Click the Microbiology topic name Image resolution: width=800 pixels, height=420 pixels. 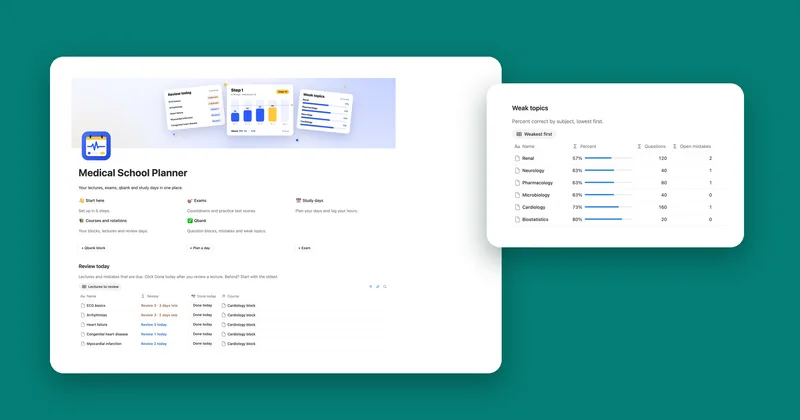[536, 195]
